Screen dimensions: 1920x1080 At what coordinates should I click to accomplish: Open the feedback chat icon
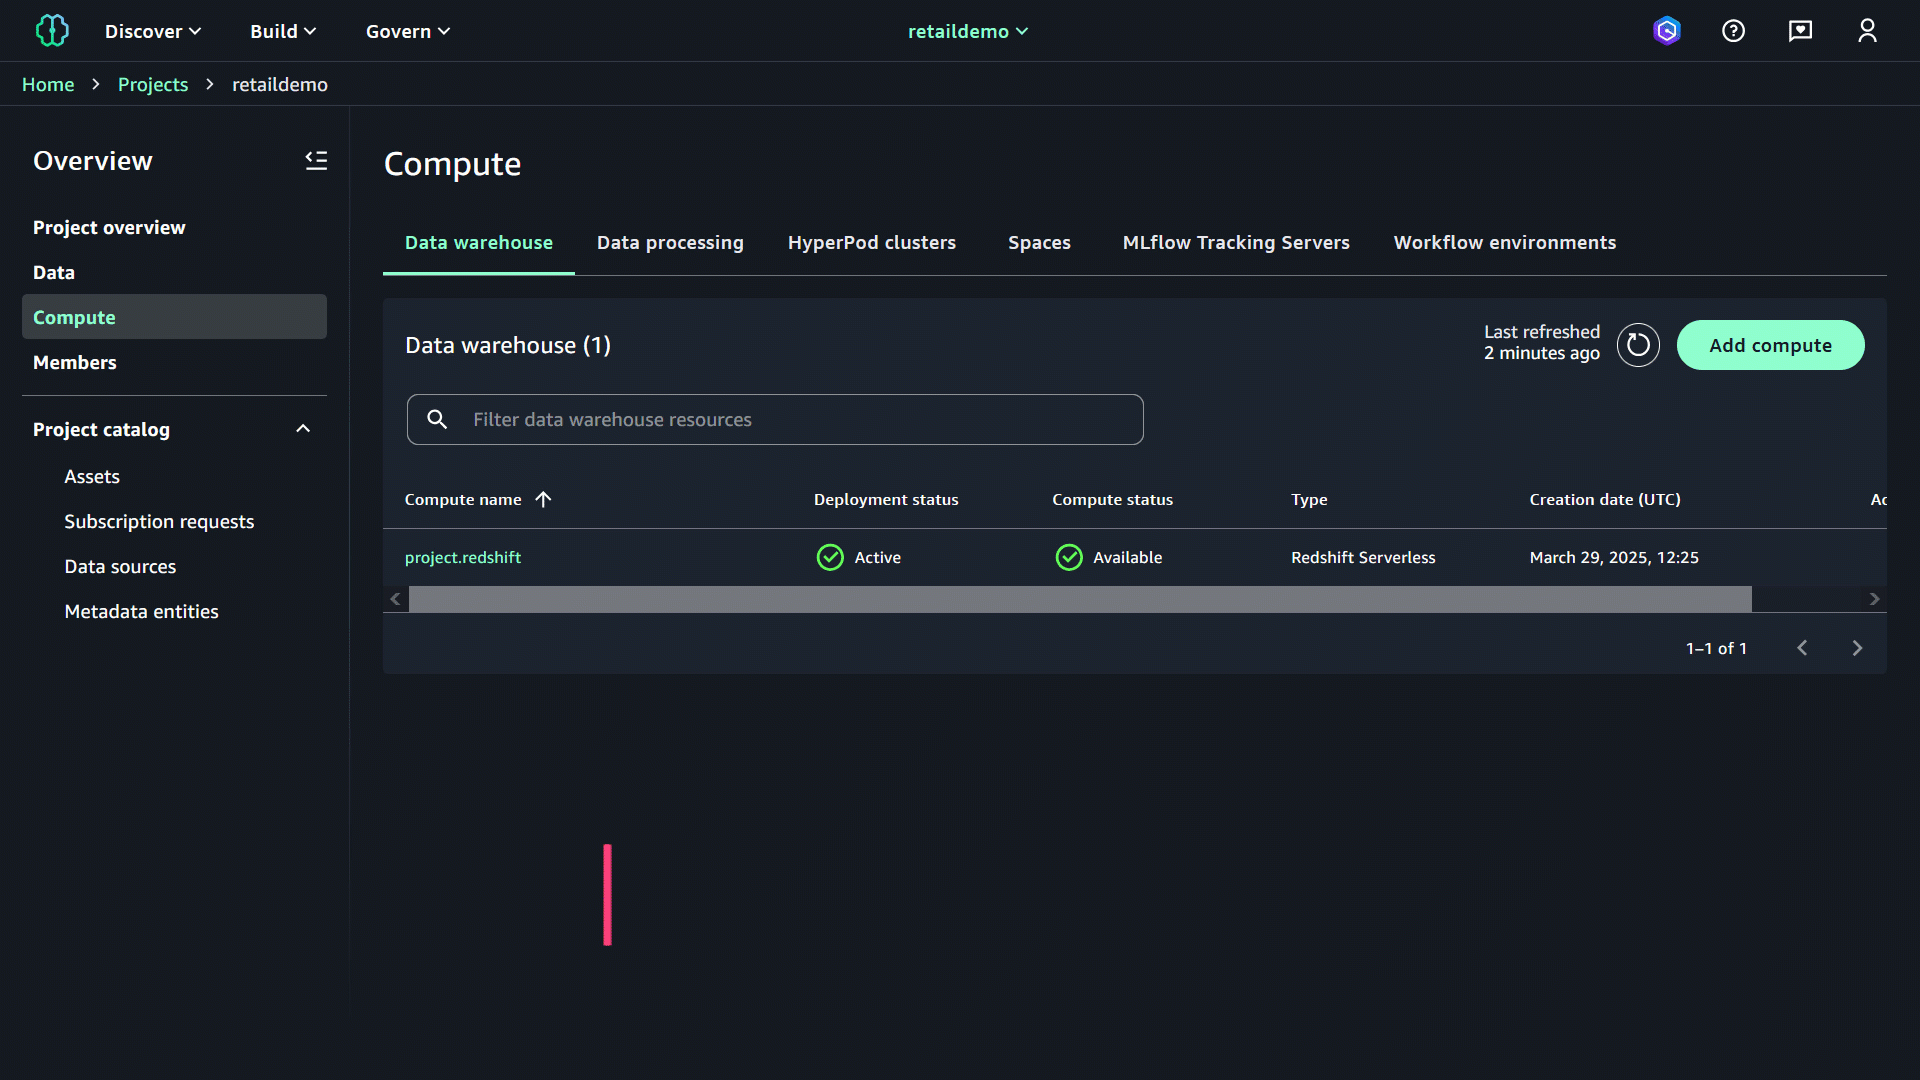click(1800, 31)
